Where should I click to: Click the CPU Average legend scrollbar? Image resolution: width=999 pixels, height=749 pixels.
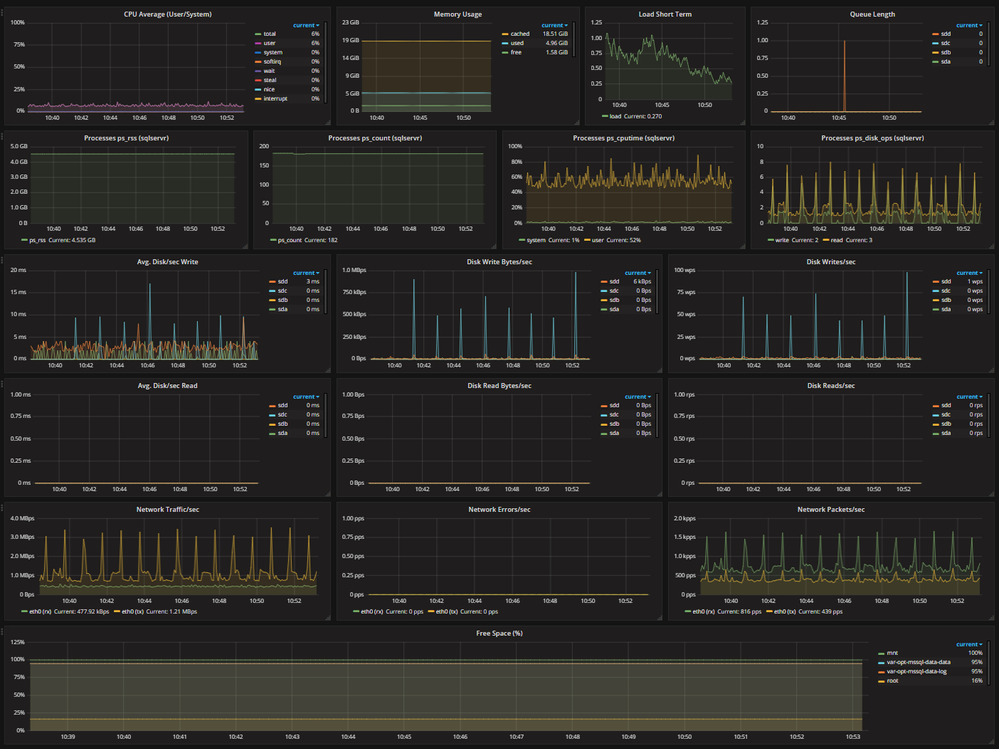(x=326, y=62)
